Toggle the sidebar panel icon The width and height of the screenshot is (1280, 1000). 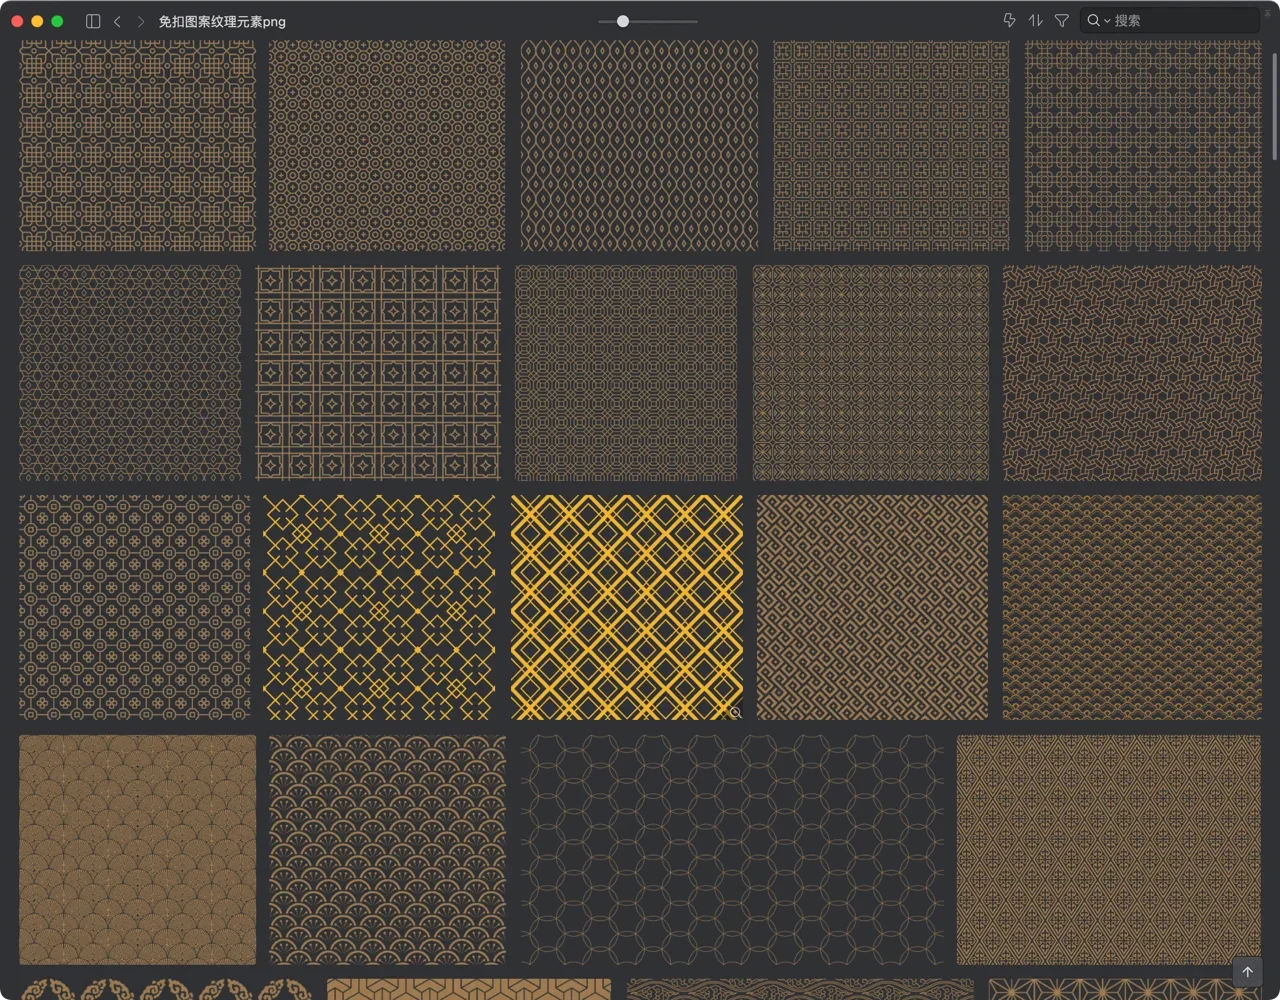tap(93, 21)
